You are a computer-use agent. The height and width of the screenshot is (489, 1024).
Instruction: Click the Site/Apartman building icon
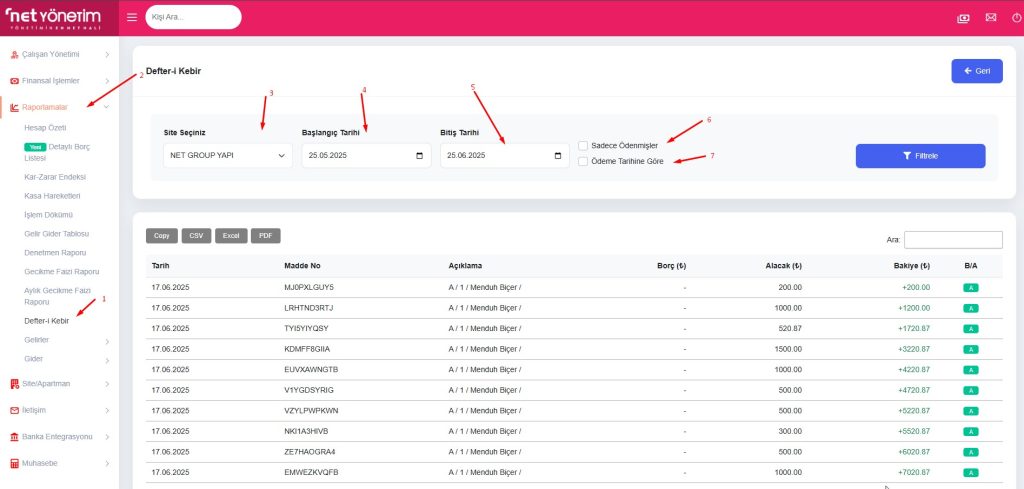click(x=14, y=383)
